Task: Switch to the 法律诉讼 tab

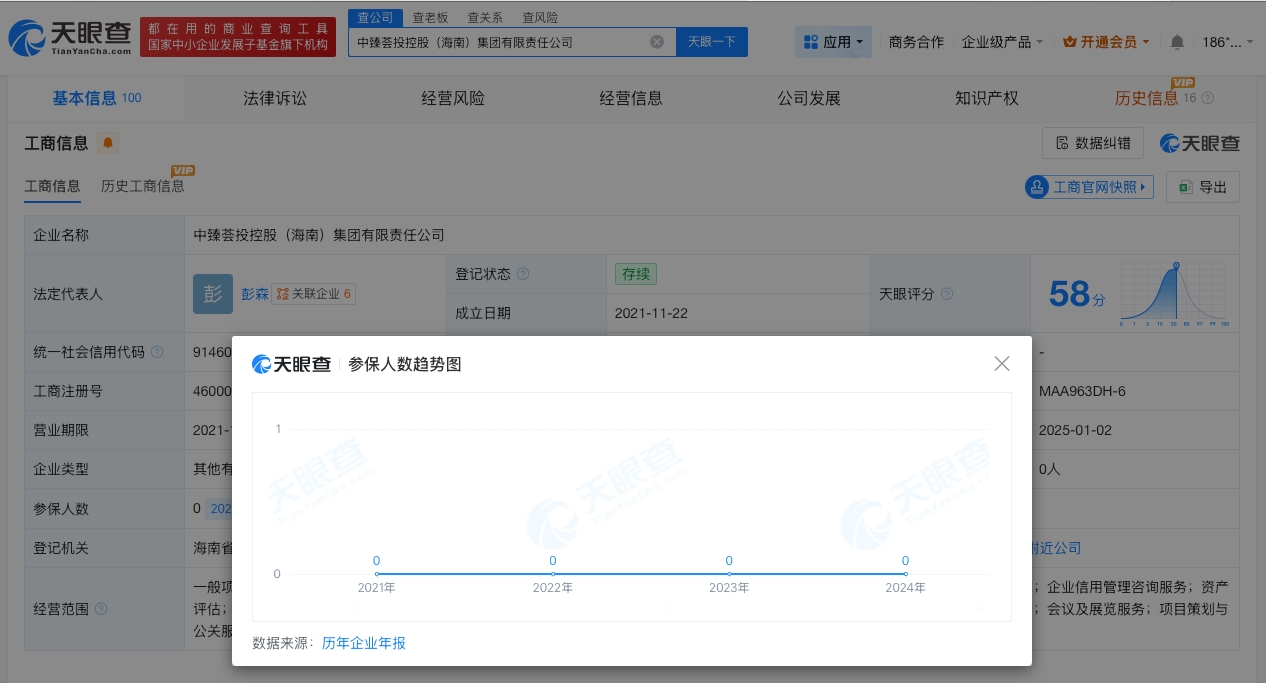Action: point(275,98)
